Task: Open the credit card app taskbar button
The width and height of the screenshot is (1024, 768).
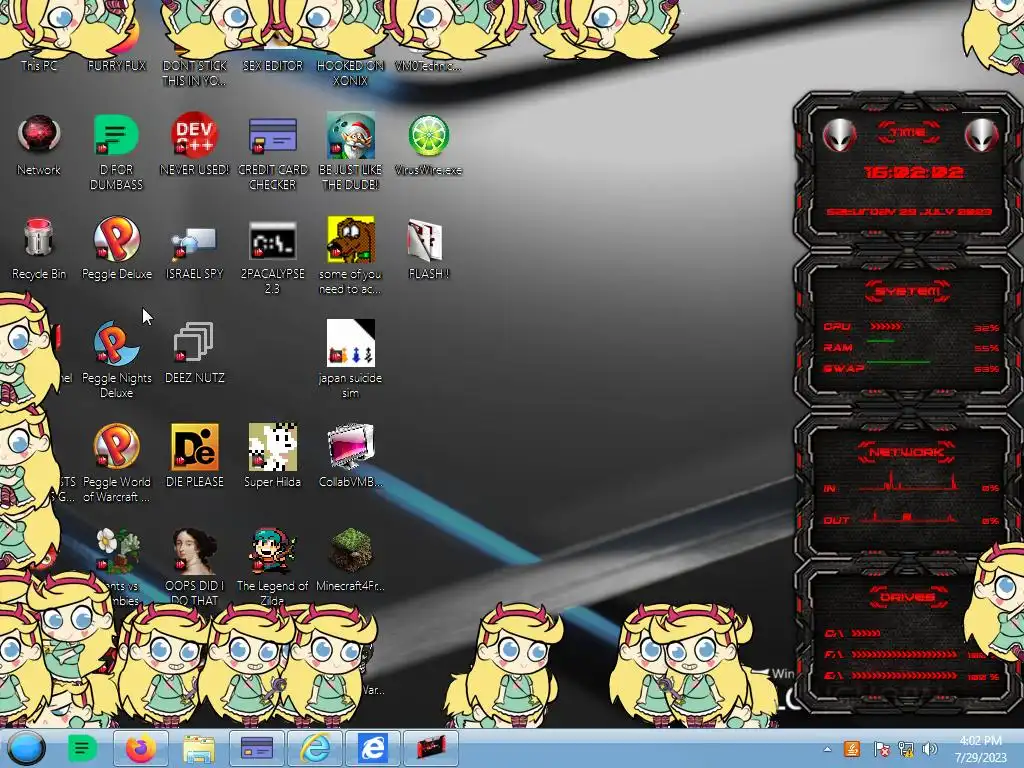Action: pyautogui.click(x=257, y=748)
